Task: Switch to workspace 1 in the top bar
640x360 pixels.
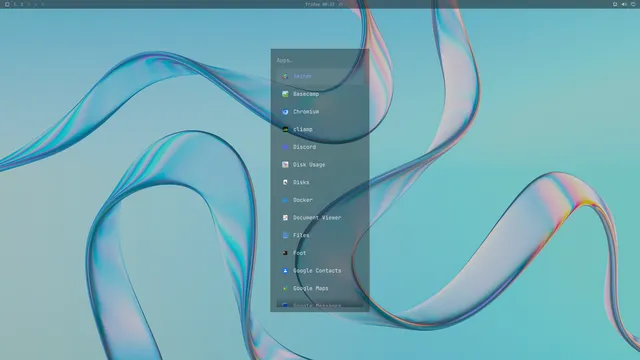Action: pyautogui.click(x=15, y=4)
